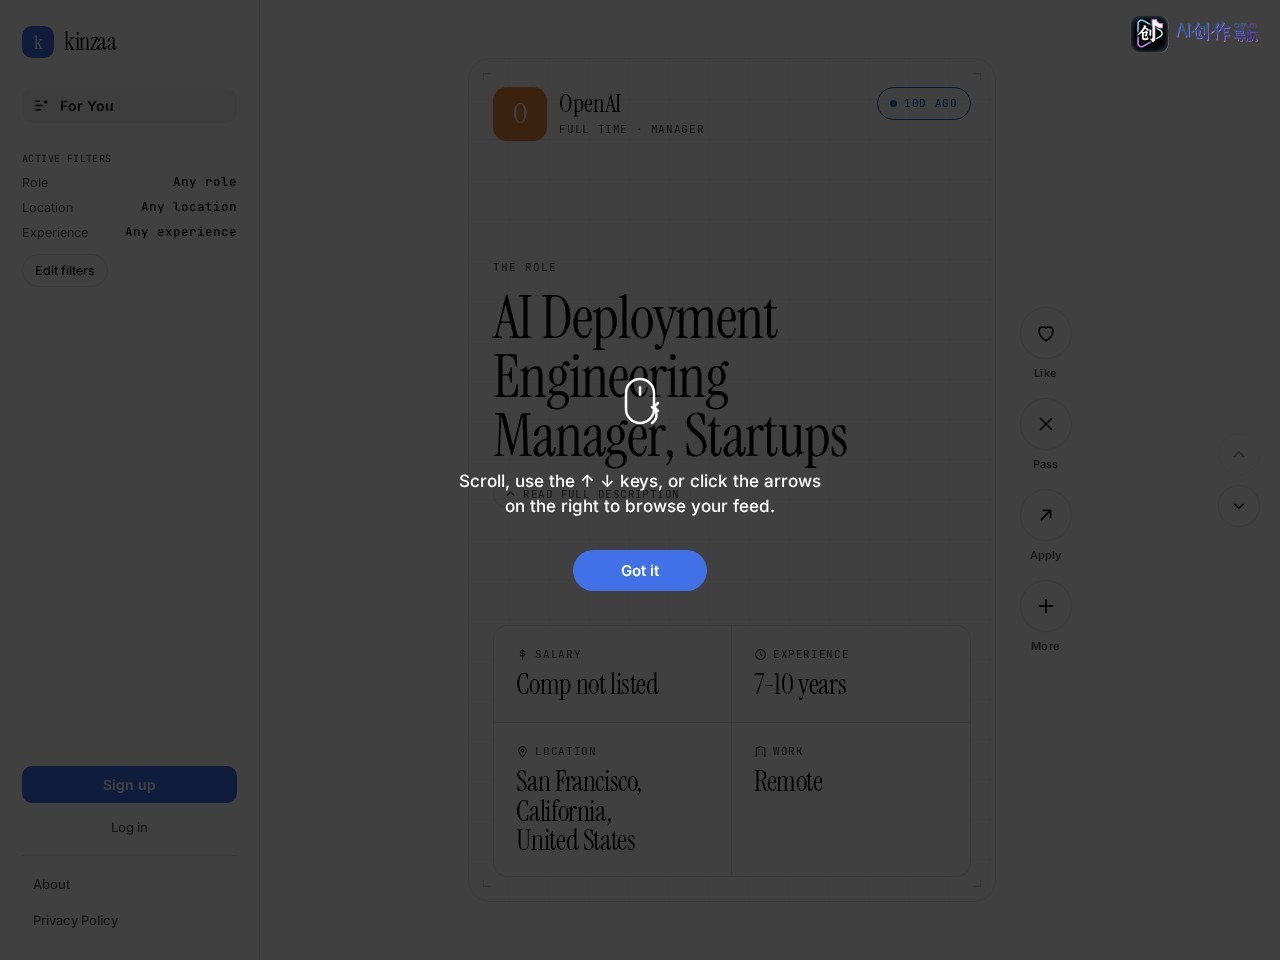Click the kinzaa wordmark text

(x=90, y=42)
